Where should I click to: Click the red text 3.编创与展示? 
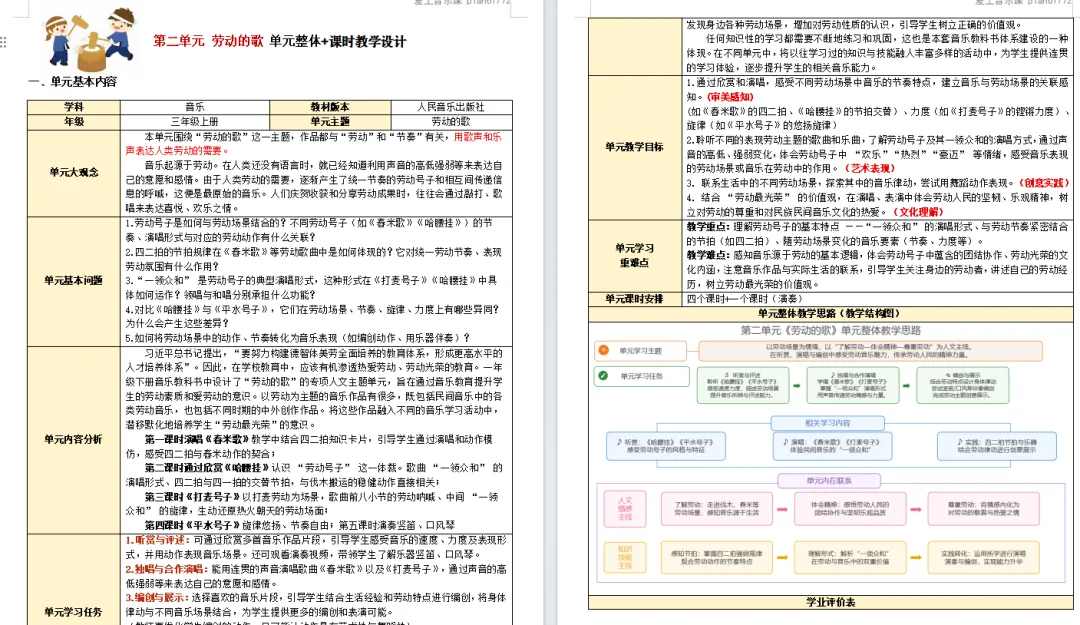157,597
